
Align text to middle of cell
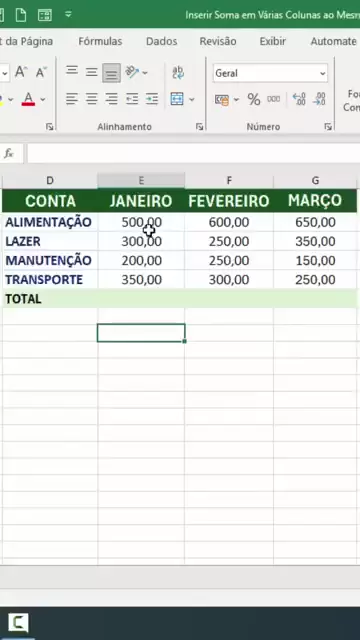click(x=91, y=72)
